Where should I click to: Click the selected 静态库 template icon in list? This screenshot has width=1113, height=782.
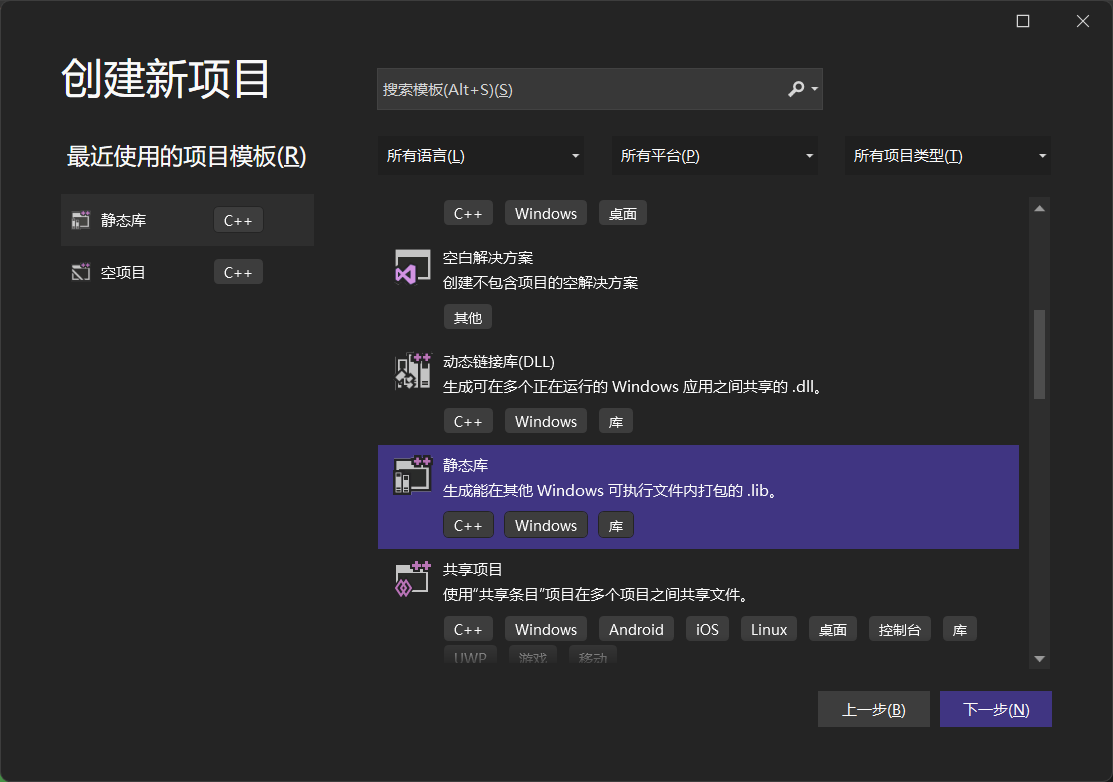click(412, 475)
